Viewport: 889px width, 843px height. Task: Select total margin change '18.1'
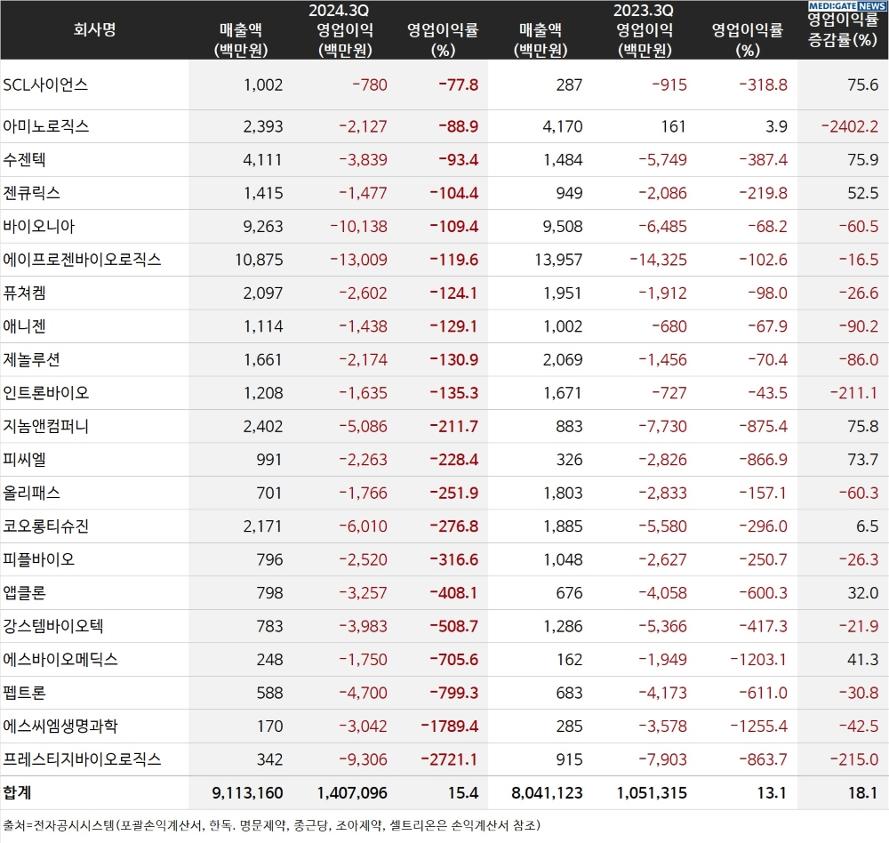click(863, 793)
